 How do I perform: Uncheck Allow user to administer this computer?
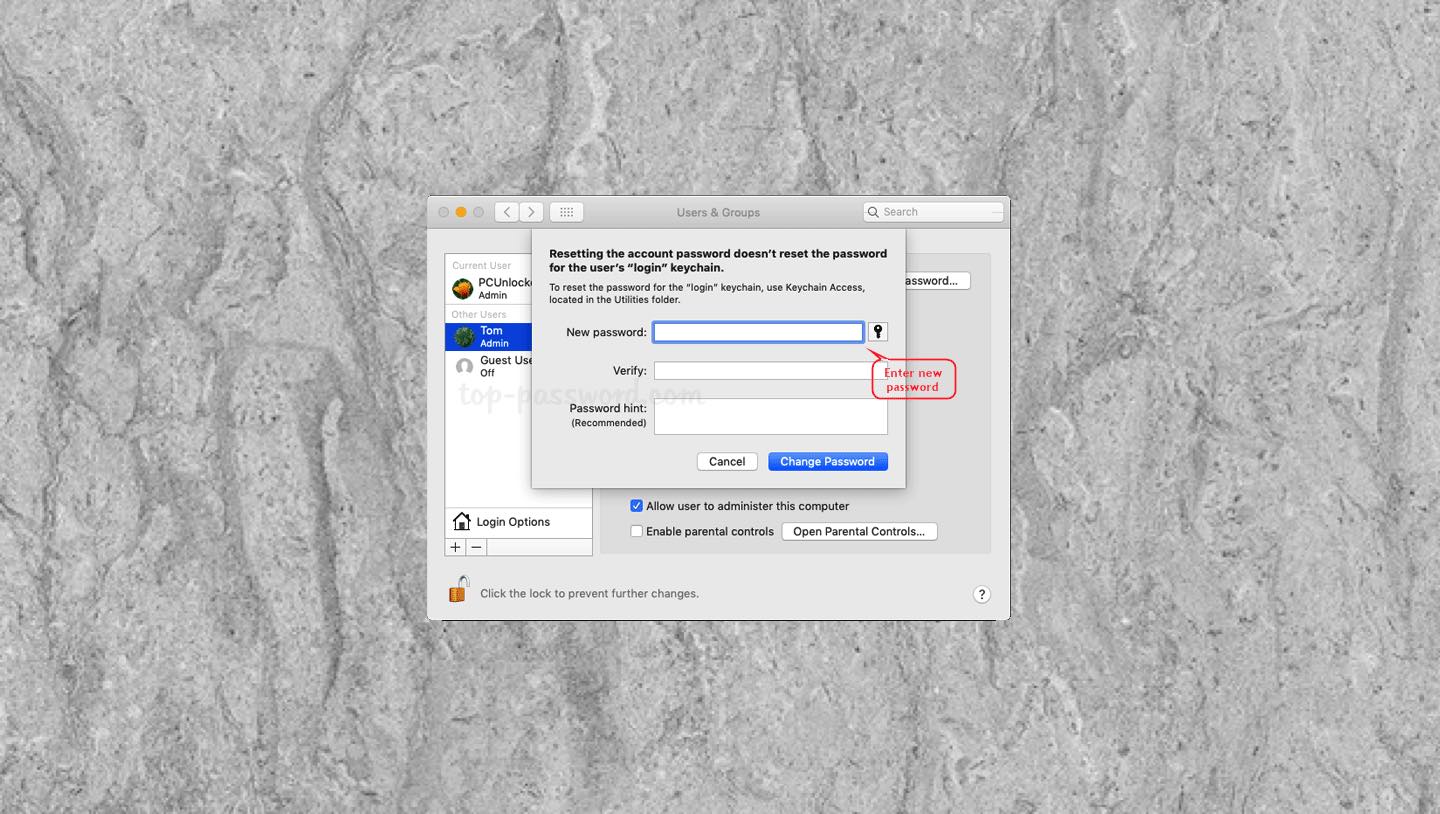coord(636,505)
